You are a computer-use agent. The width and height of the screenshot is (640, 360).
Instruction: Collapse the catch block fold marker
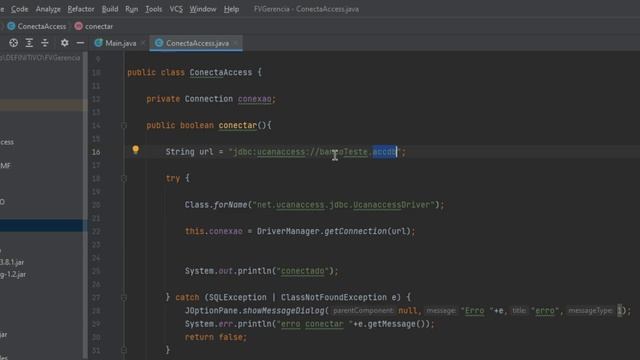pos(124,298)
